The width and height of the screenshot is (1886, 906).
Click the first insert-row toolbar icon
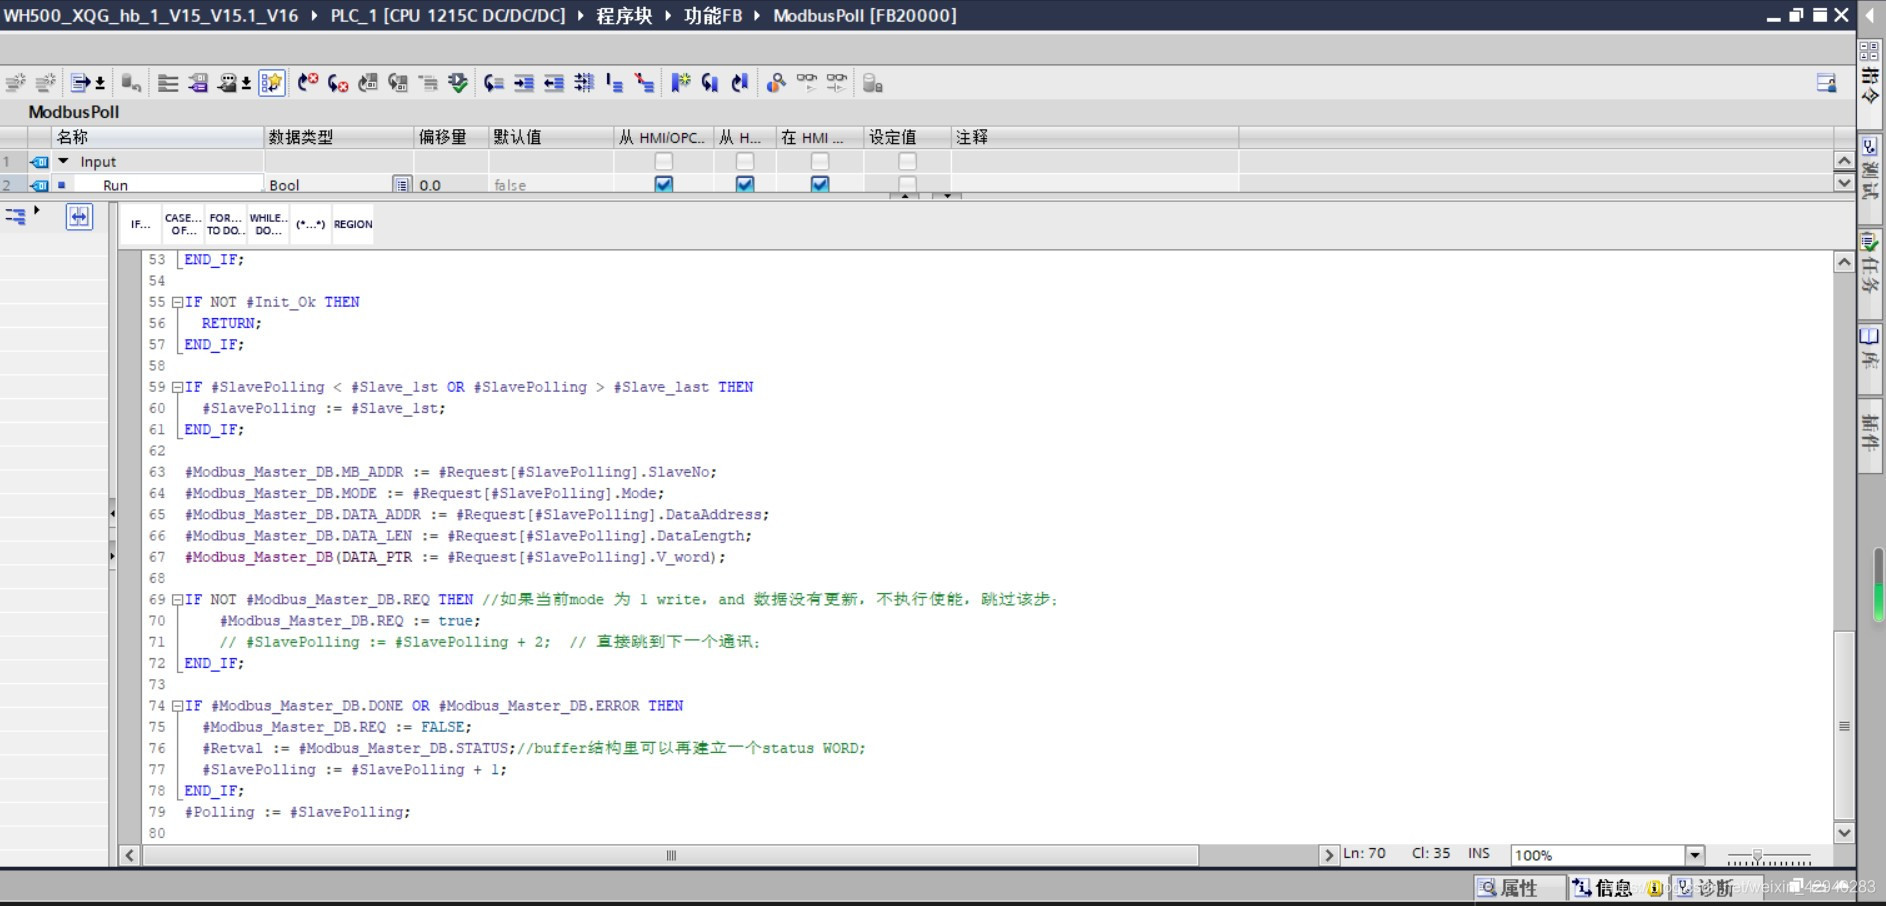pyautogui.click(x=15, y=83)
